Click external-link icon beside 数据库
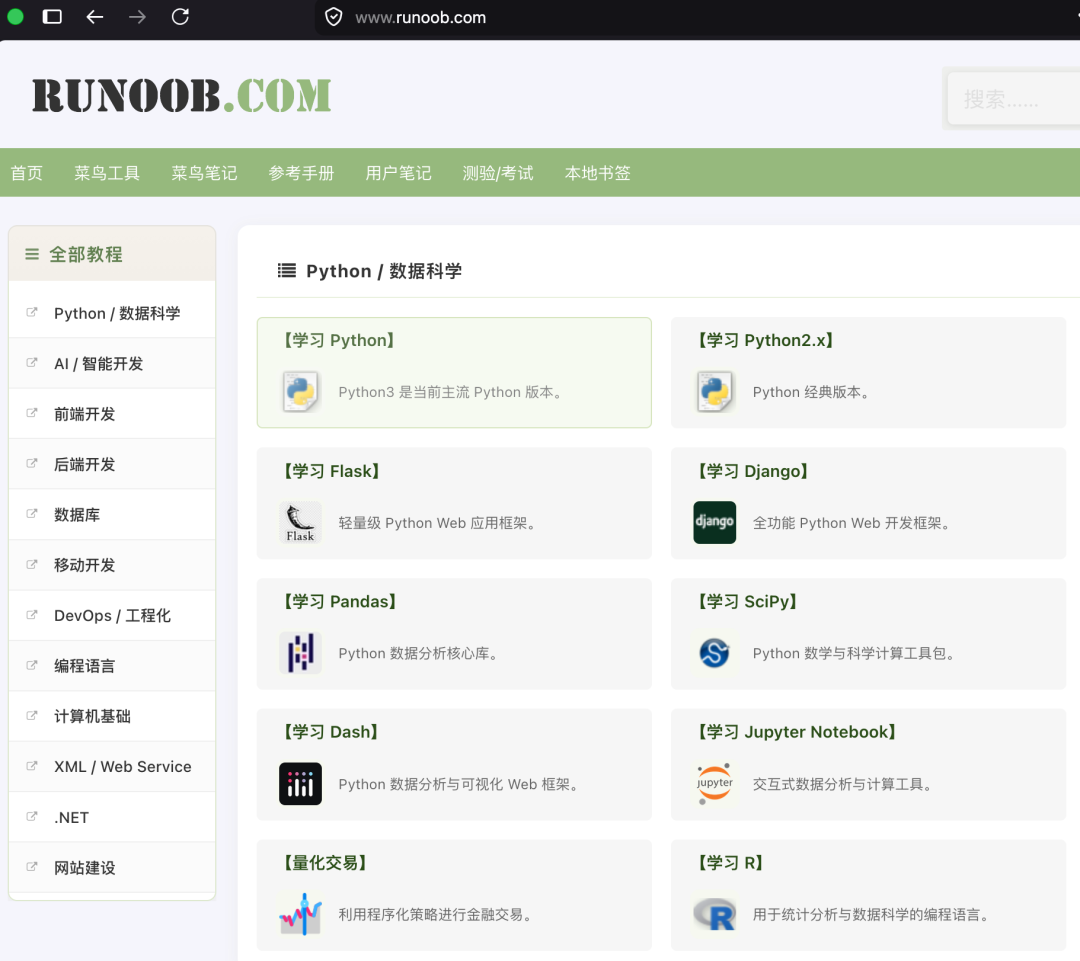Image resolution: width=1080 pixels, height=961 pixels. 32,513
